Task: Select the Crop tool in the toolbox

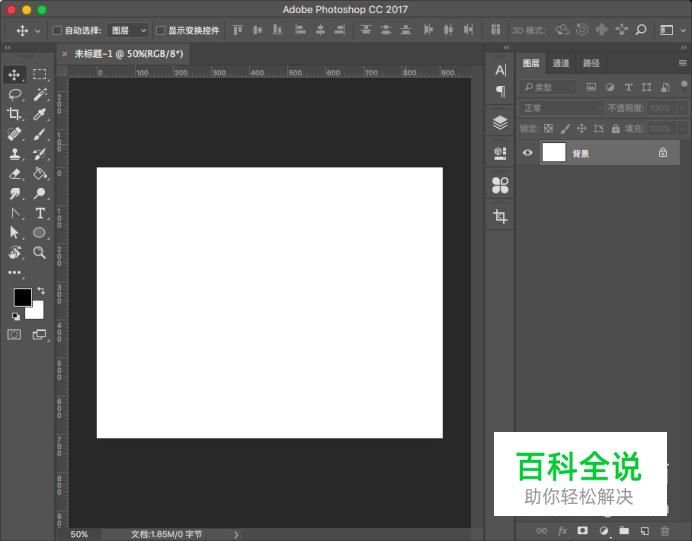Action: tap(15, 114)
